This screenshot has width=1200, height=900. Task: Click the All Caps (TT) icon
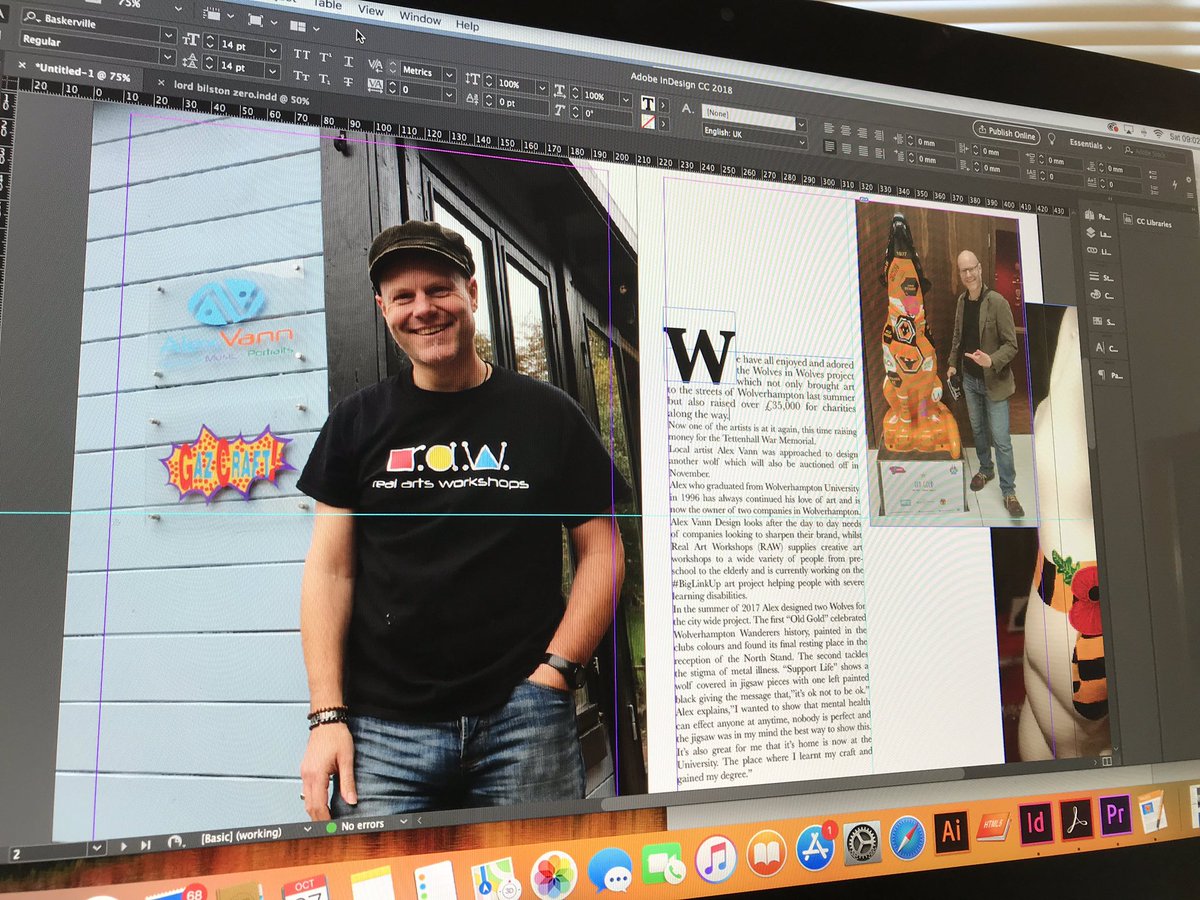click(302, 54)
